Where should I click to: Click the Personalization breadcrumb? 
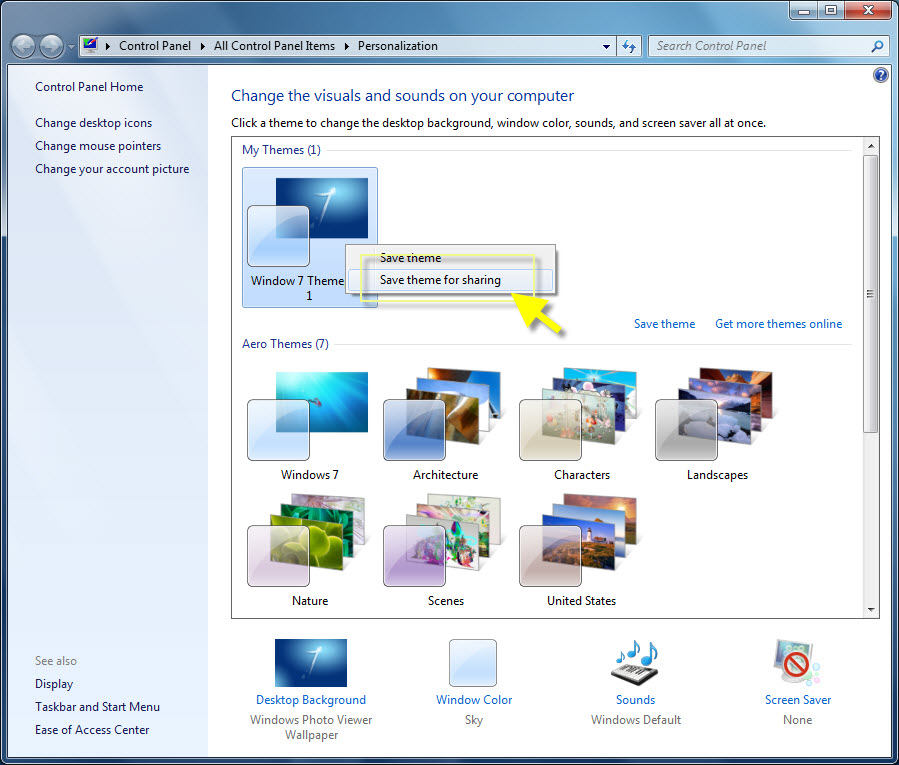pyautogui.click(x=397, y=46)
